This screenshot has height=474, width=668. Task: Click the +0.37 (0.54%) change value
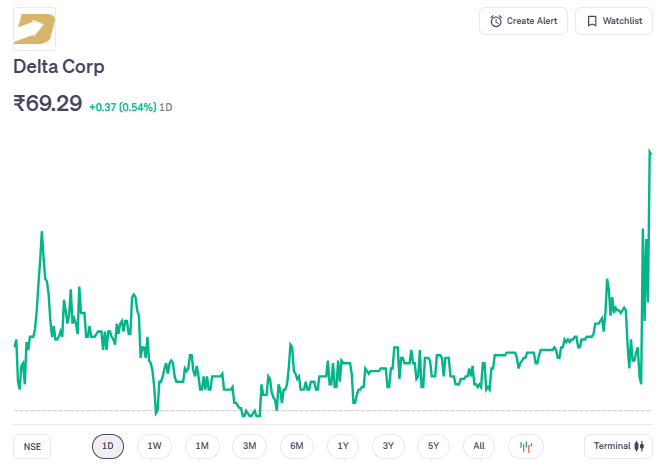[x=122, y=107]
